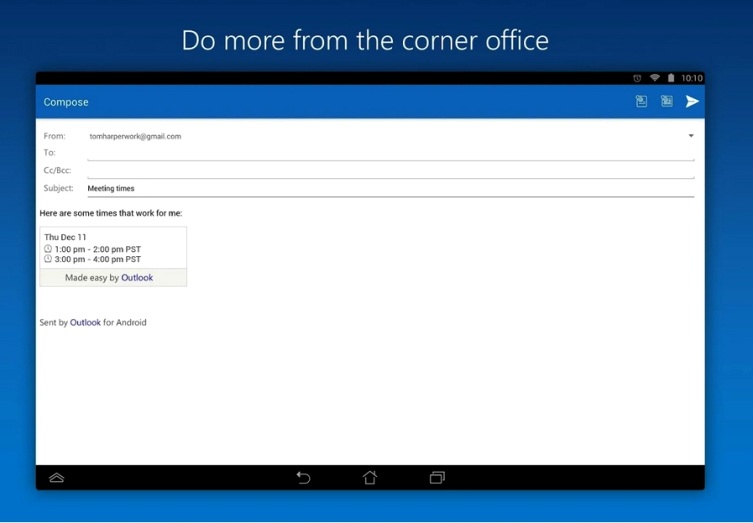Tap the battery icon in status bar

coord(671,78)
